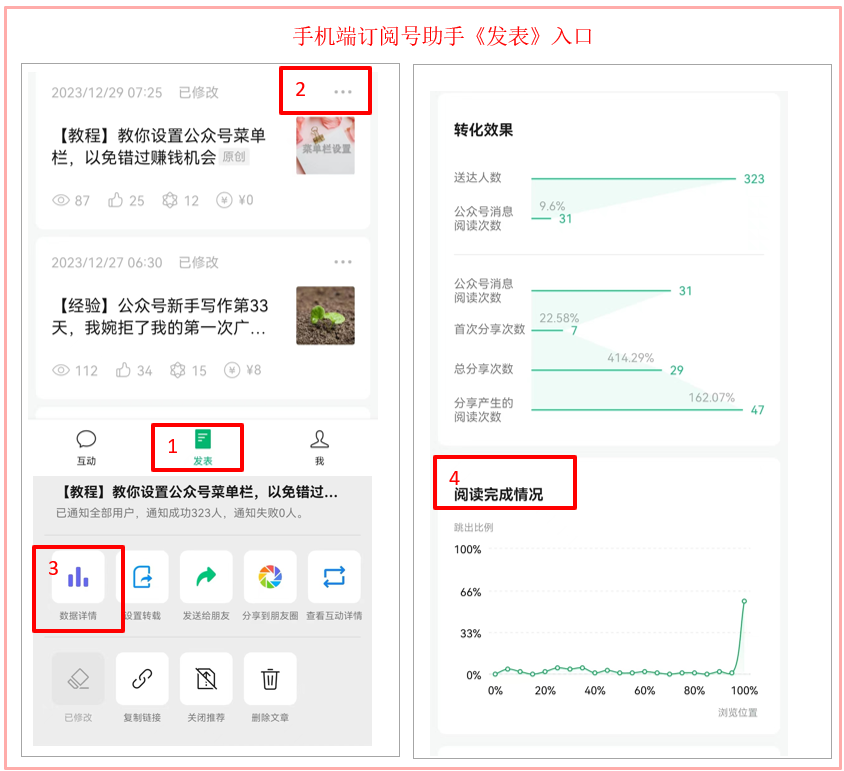Click the 首次分享次数 label
Viewport: 844px width, 771px height.
point(489,330)
